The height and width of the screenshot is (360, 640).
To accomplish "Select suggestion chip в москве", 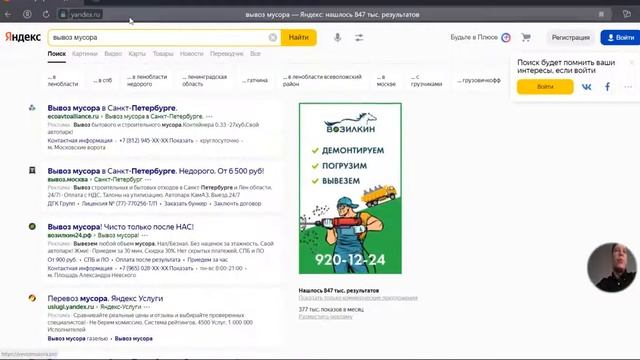I will 386,80.
